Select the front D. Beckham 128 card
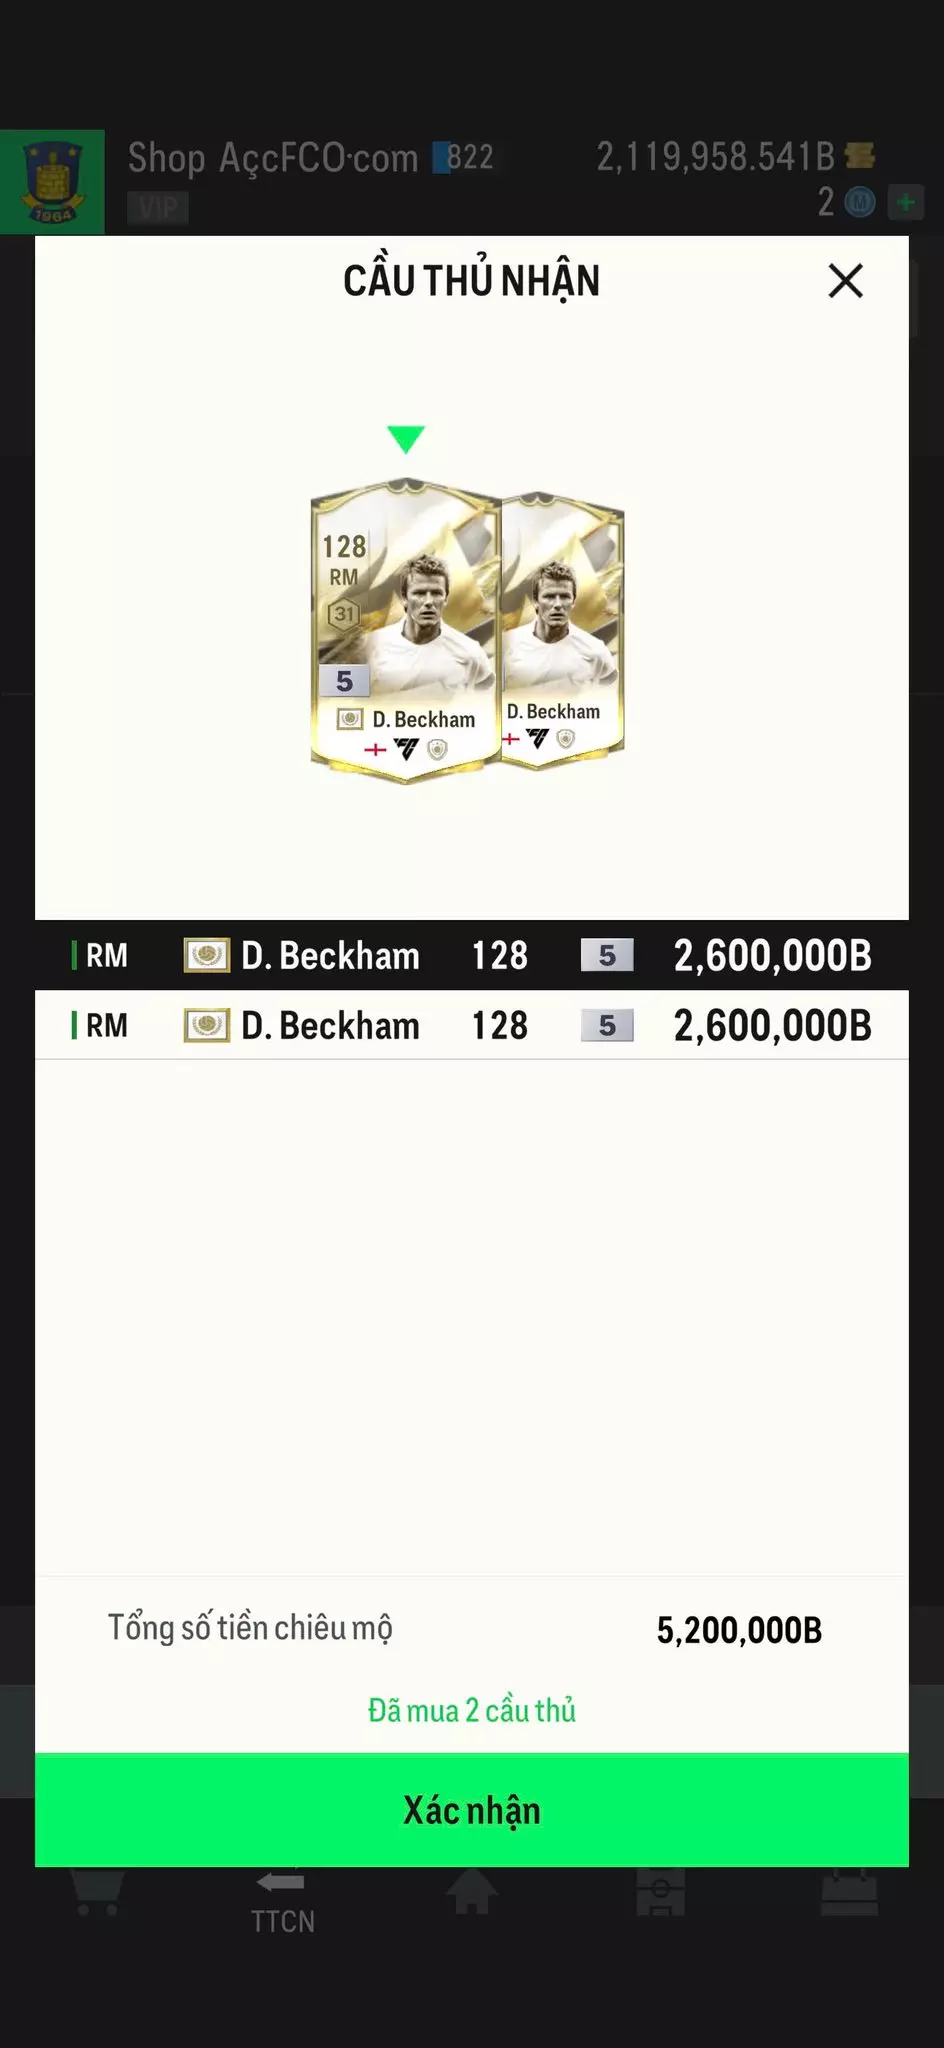Image resolution: width=944 pixels, height=2048 pixels. pos(405,632)
